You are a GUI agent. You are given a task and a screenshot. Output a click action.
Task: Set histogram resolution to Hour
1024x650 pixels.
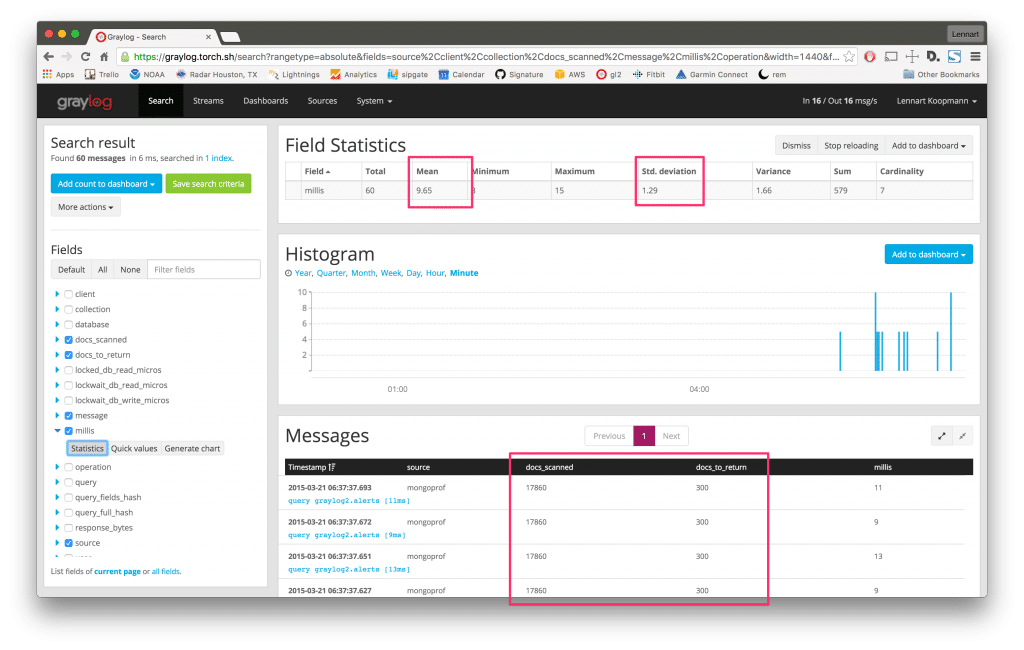(435, 273)
